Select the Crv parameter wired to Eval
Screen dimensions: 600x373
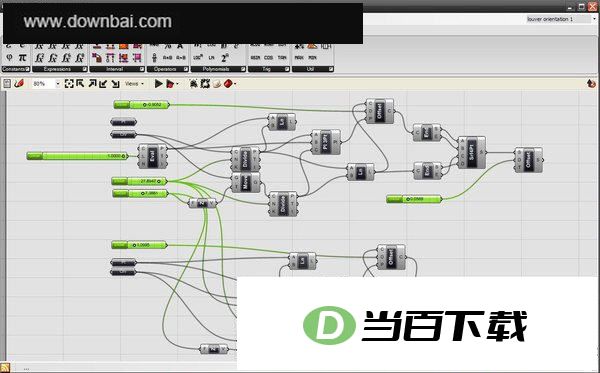123,135
